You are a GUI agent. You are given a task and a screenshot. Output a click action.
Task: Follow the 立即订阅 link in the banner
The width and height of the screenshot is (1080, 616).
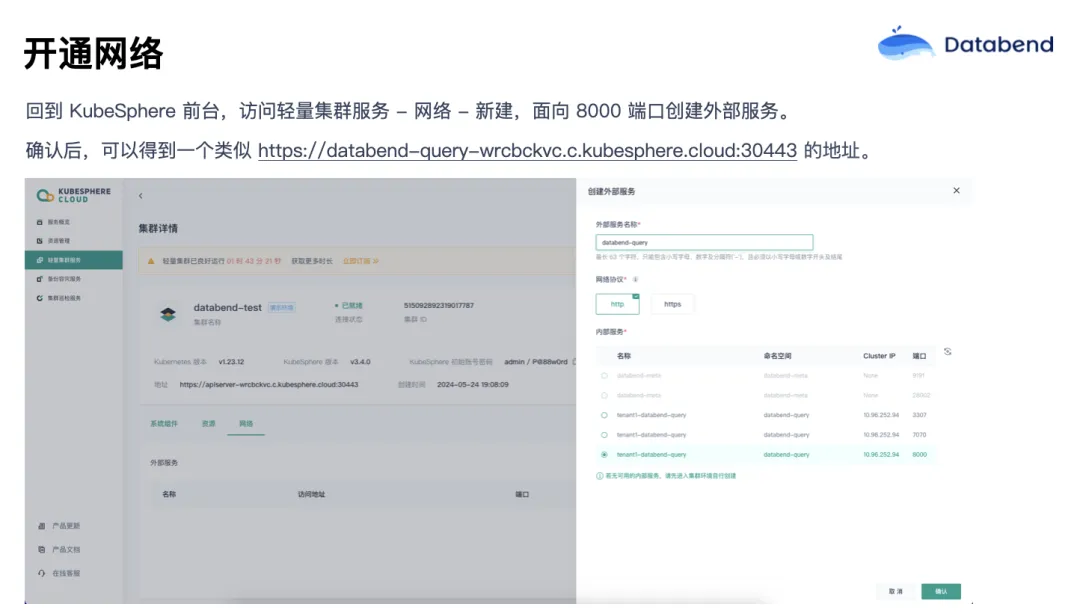pos(361,261)
